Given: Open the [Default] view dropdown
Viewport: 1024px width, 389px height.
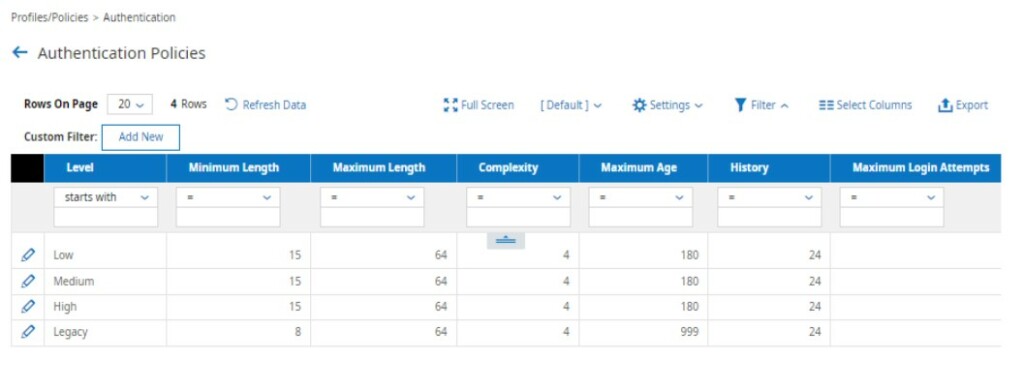Looking at the screenshot, I should coord(571,105).
